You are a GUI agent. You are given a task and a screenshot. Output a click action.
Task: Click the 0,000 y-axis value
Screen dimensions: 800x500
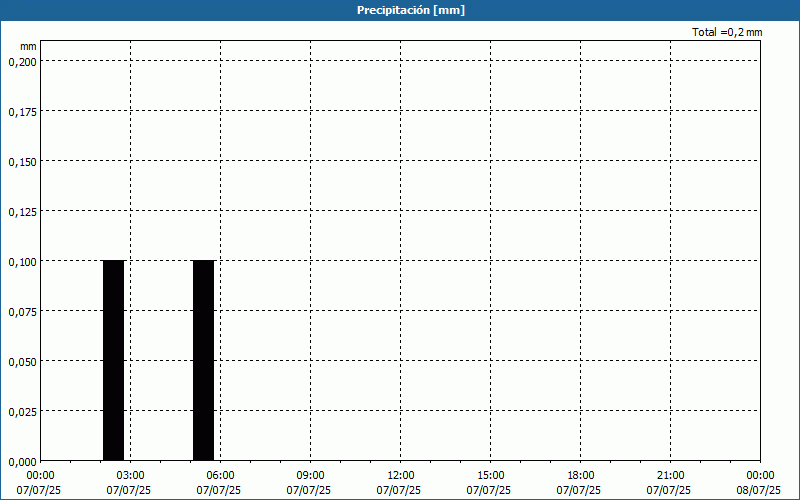(x=23, y=462)
